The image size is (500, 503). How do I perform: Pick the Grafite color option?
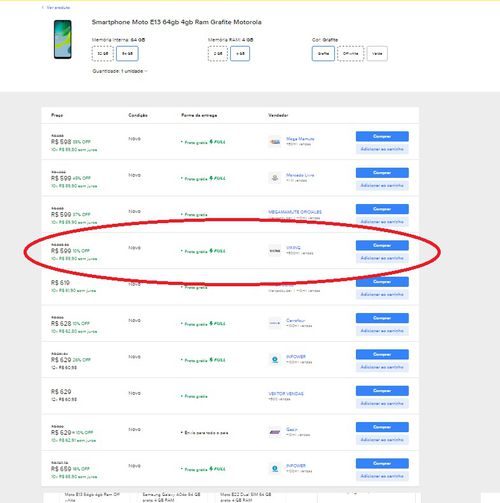coord(323,53)
